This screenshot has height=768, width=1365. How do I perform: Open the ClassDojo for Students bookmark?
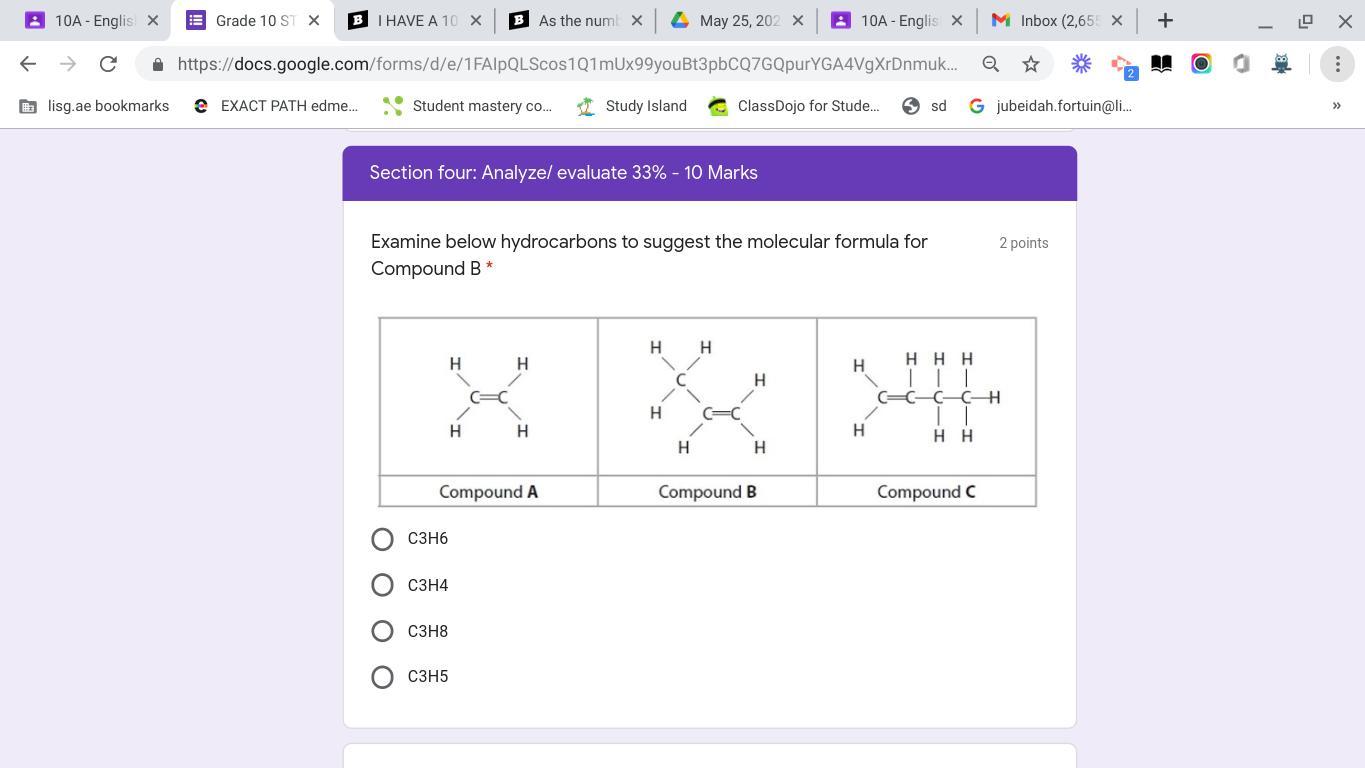point(794,106)
